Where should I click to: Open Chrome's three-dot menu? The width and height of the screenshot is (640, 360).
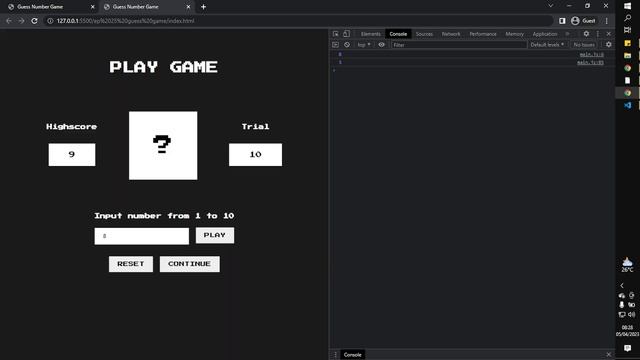pyautogui.click(x=607, y=21)
